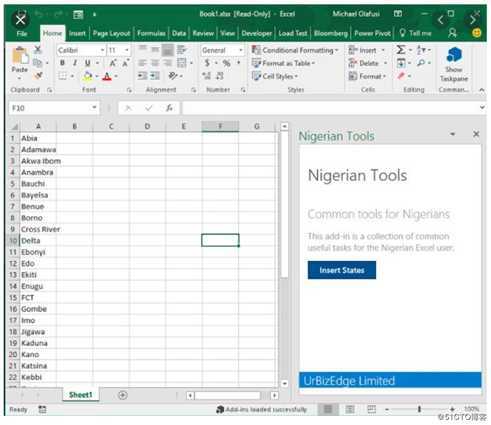Click the Copy icon in Clipboard group

(x=38, y=63)
